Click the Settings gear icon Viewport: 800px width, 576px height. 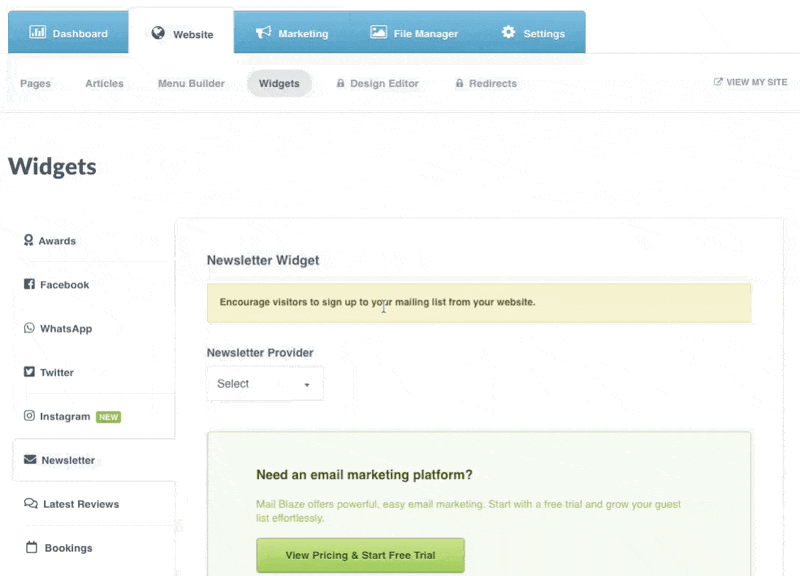click(508, 33)
